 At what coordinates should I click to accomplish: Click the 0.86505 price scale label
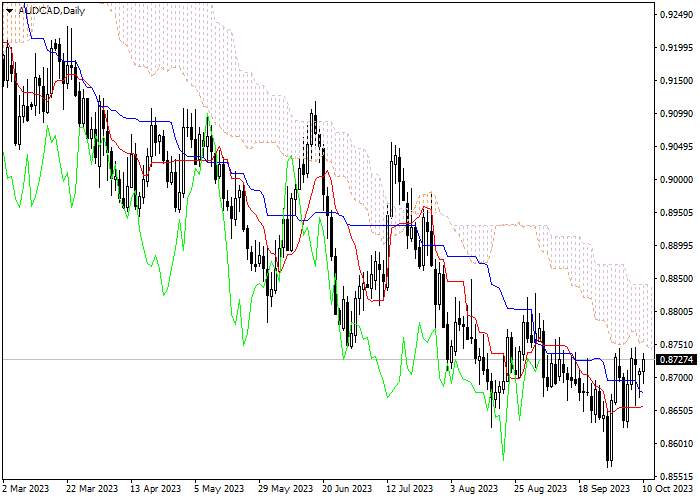click(x=674, y=411)
